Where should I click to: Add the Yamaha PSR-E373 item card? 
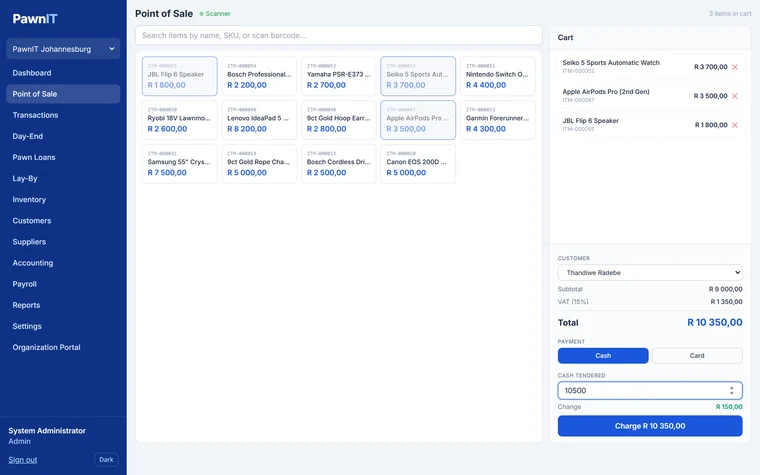point(338,76)
